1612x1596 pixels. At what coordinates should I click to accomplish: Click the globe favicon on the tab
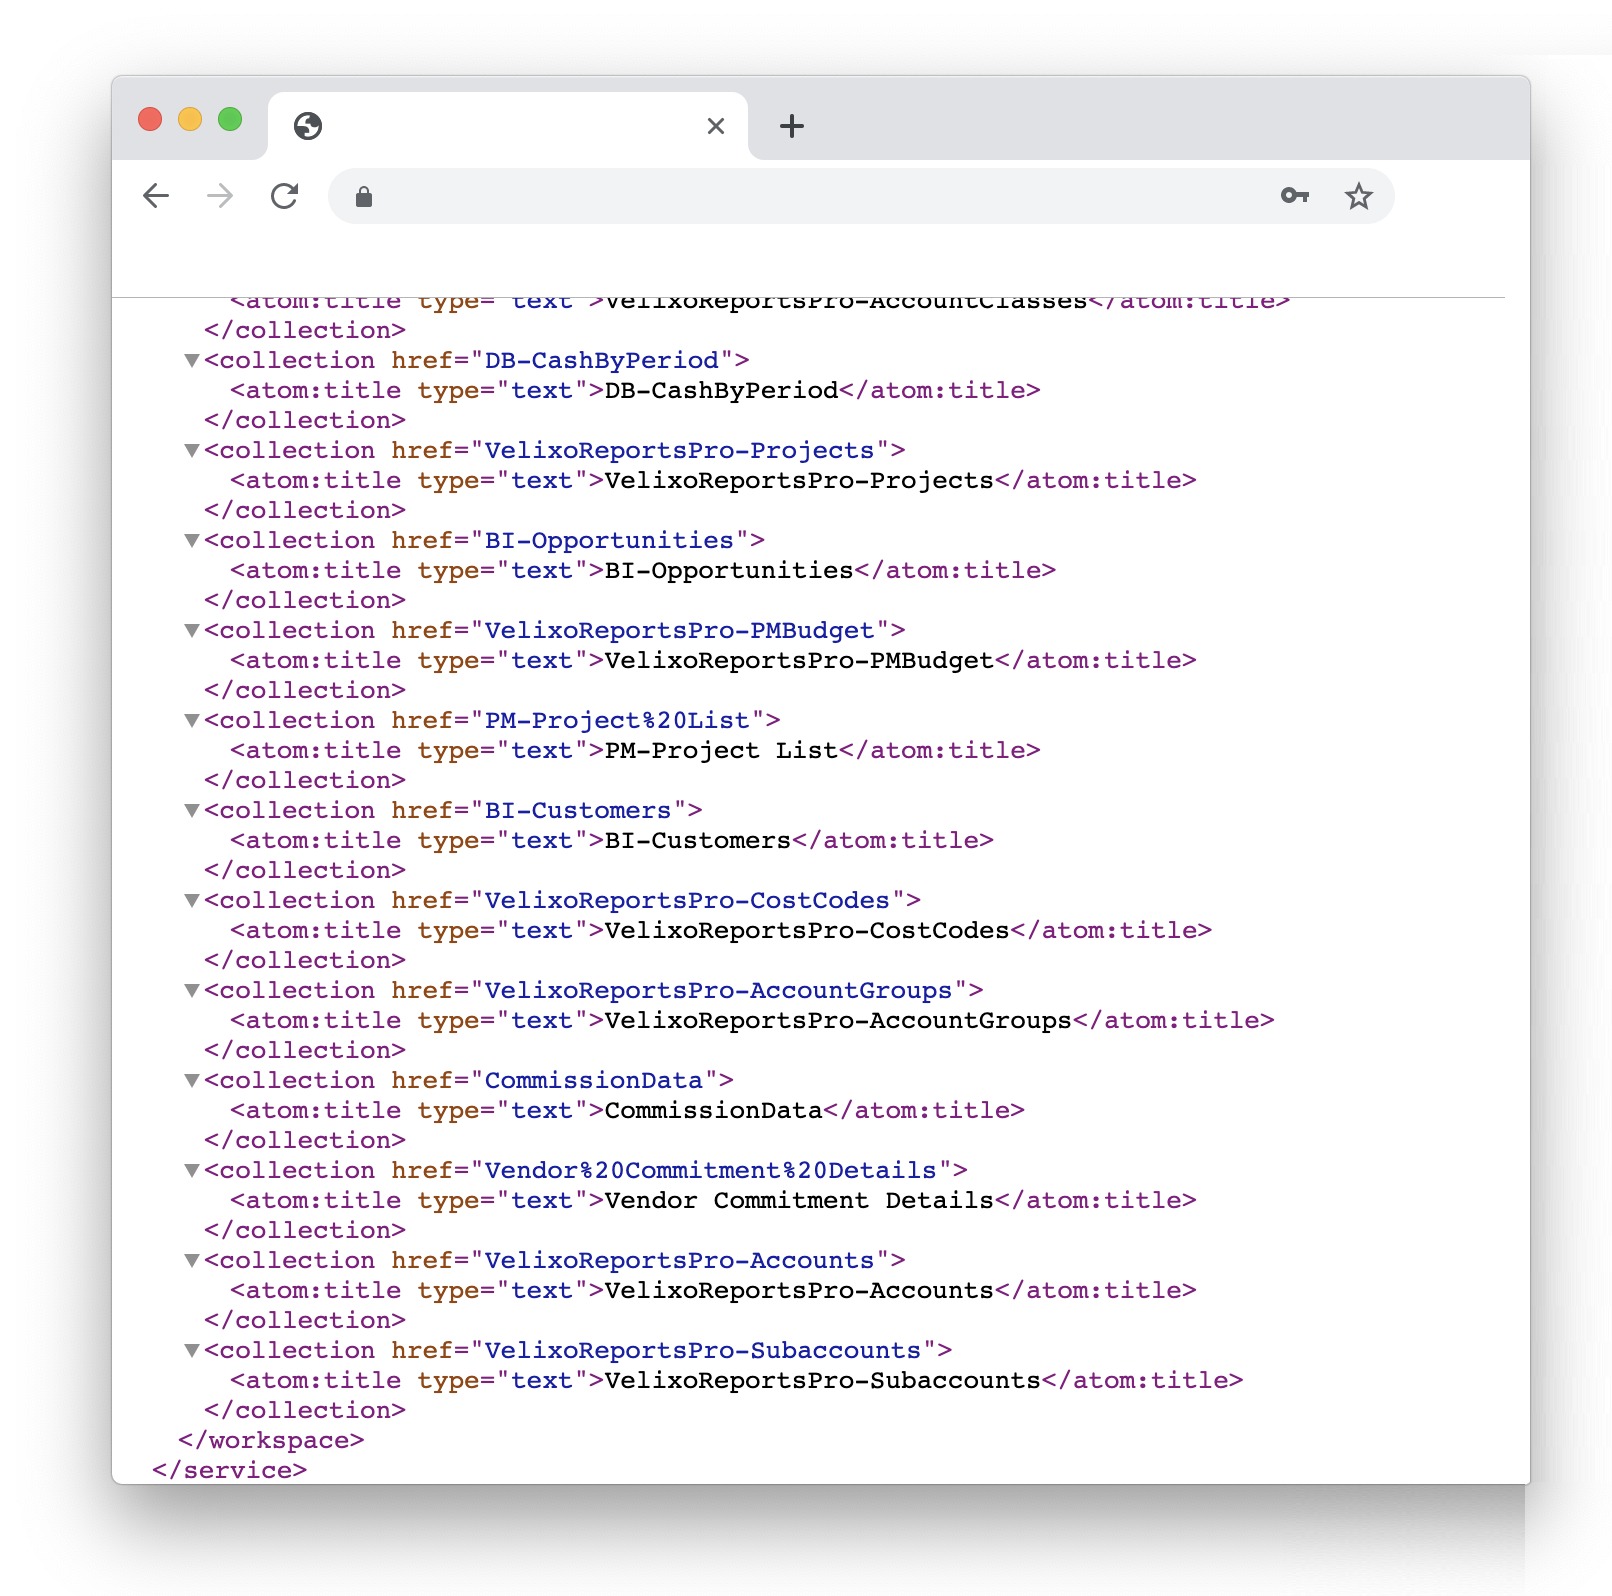(308, 126)
